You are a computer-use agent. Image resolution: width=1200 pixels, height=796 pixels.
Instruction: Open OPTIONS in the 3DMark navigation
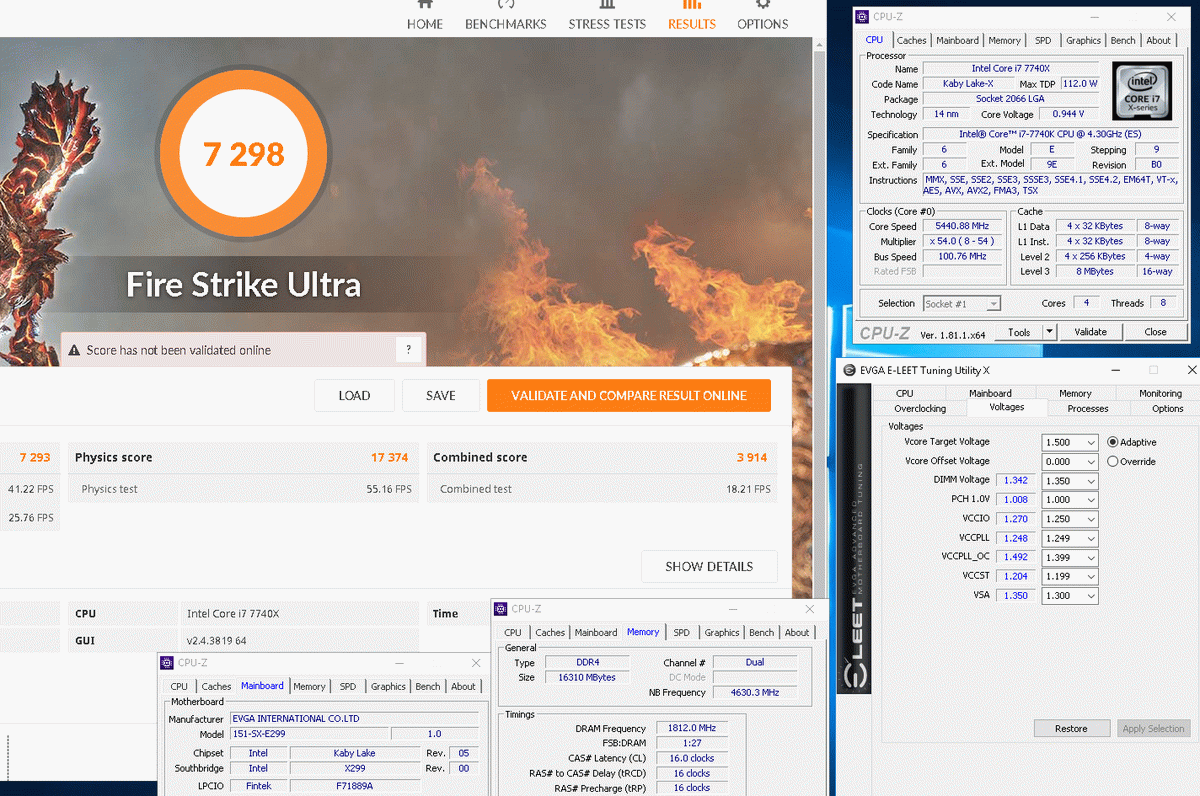763,16
